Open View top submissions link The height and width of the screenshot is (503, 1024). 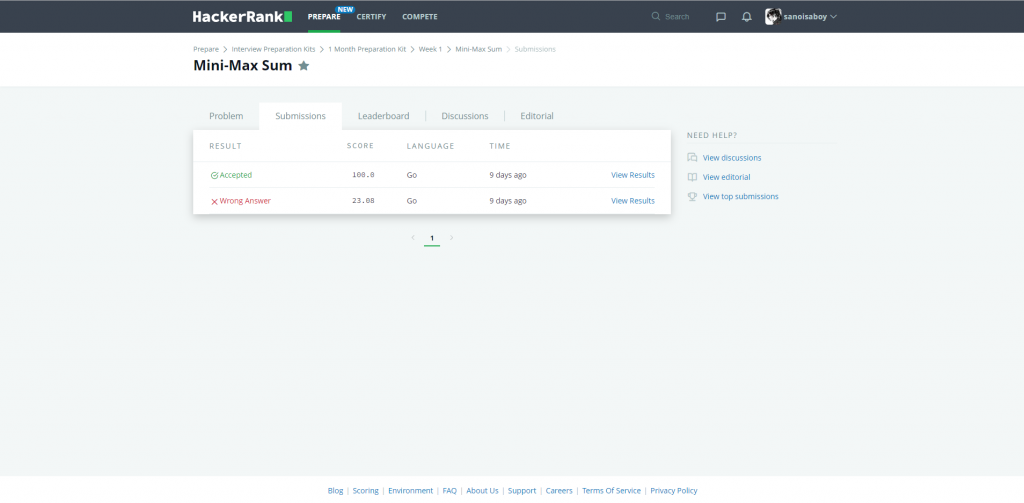tap(741, 196)
